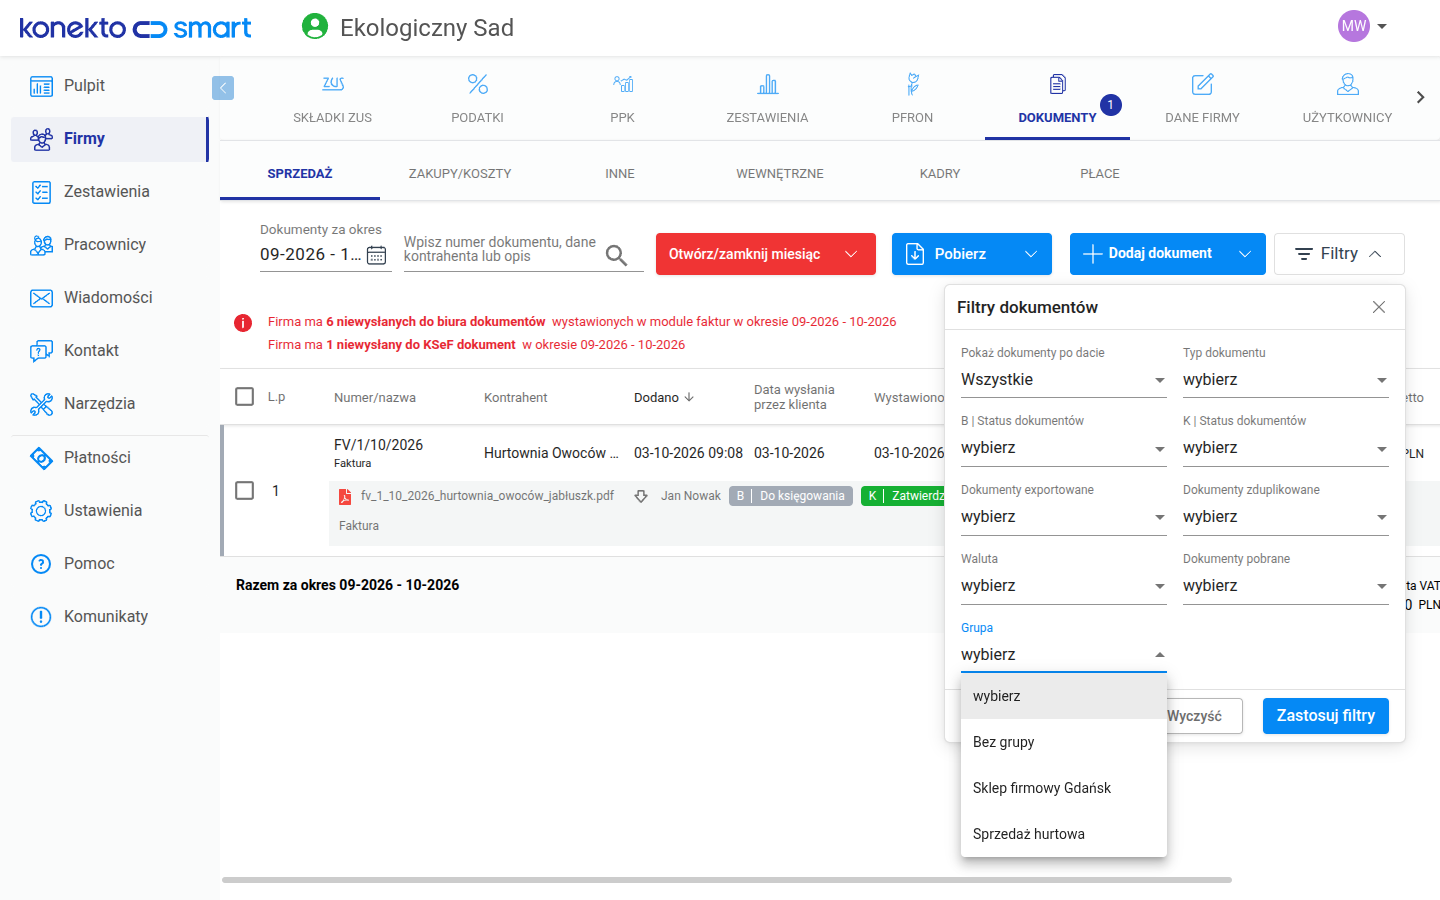Collapse the Filtry button
1440x900 pixels.
tap(1339, 254)
